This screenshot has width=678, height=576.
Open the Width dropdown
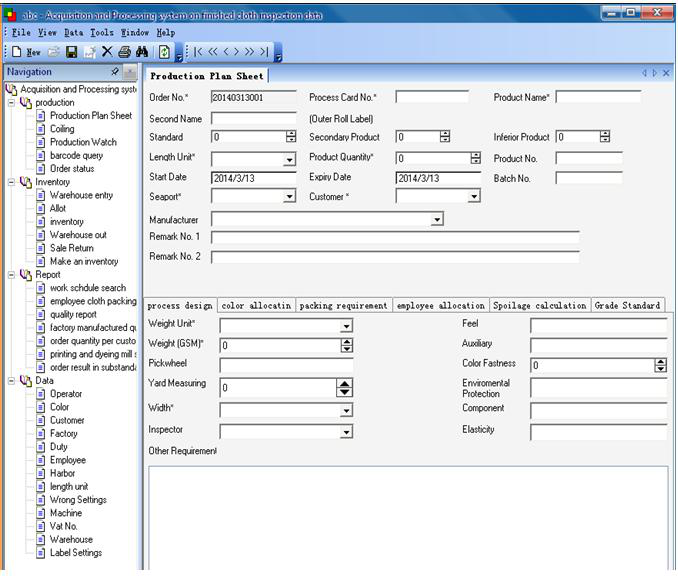(x=346, y=410)
